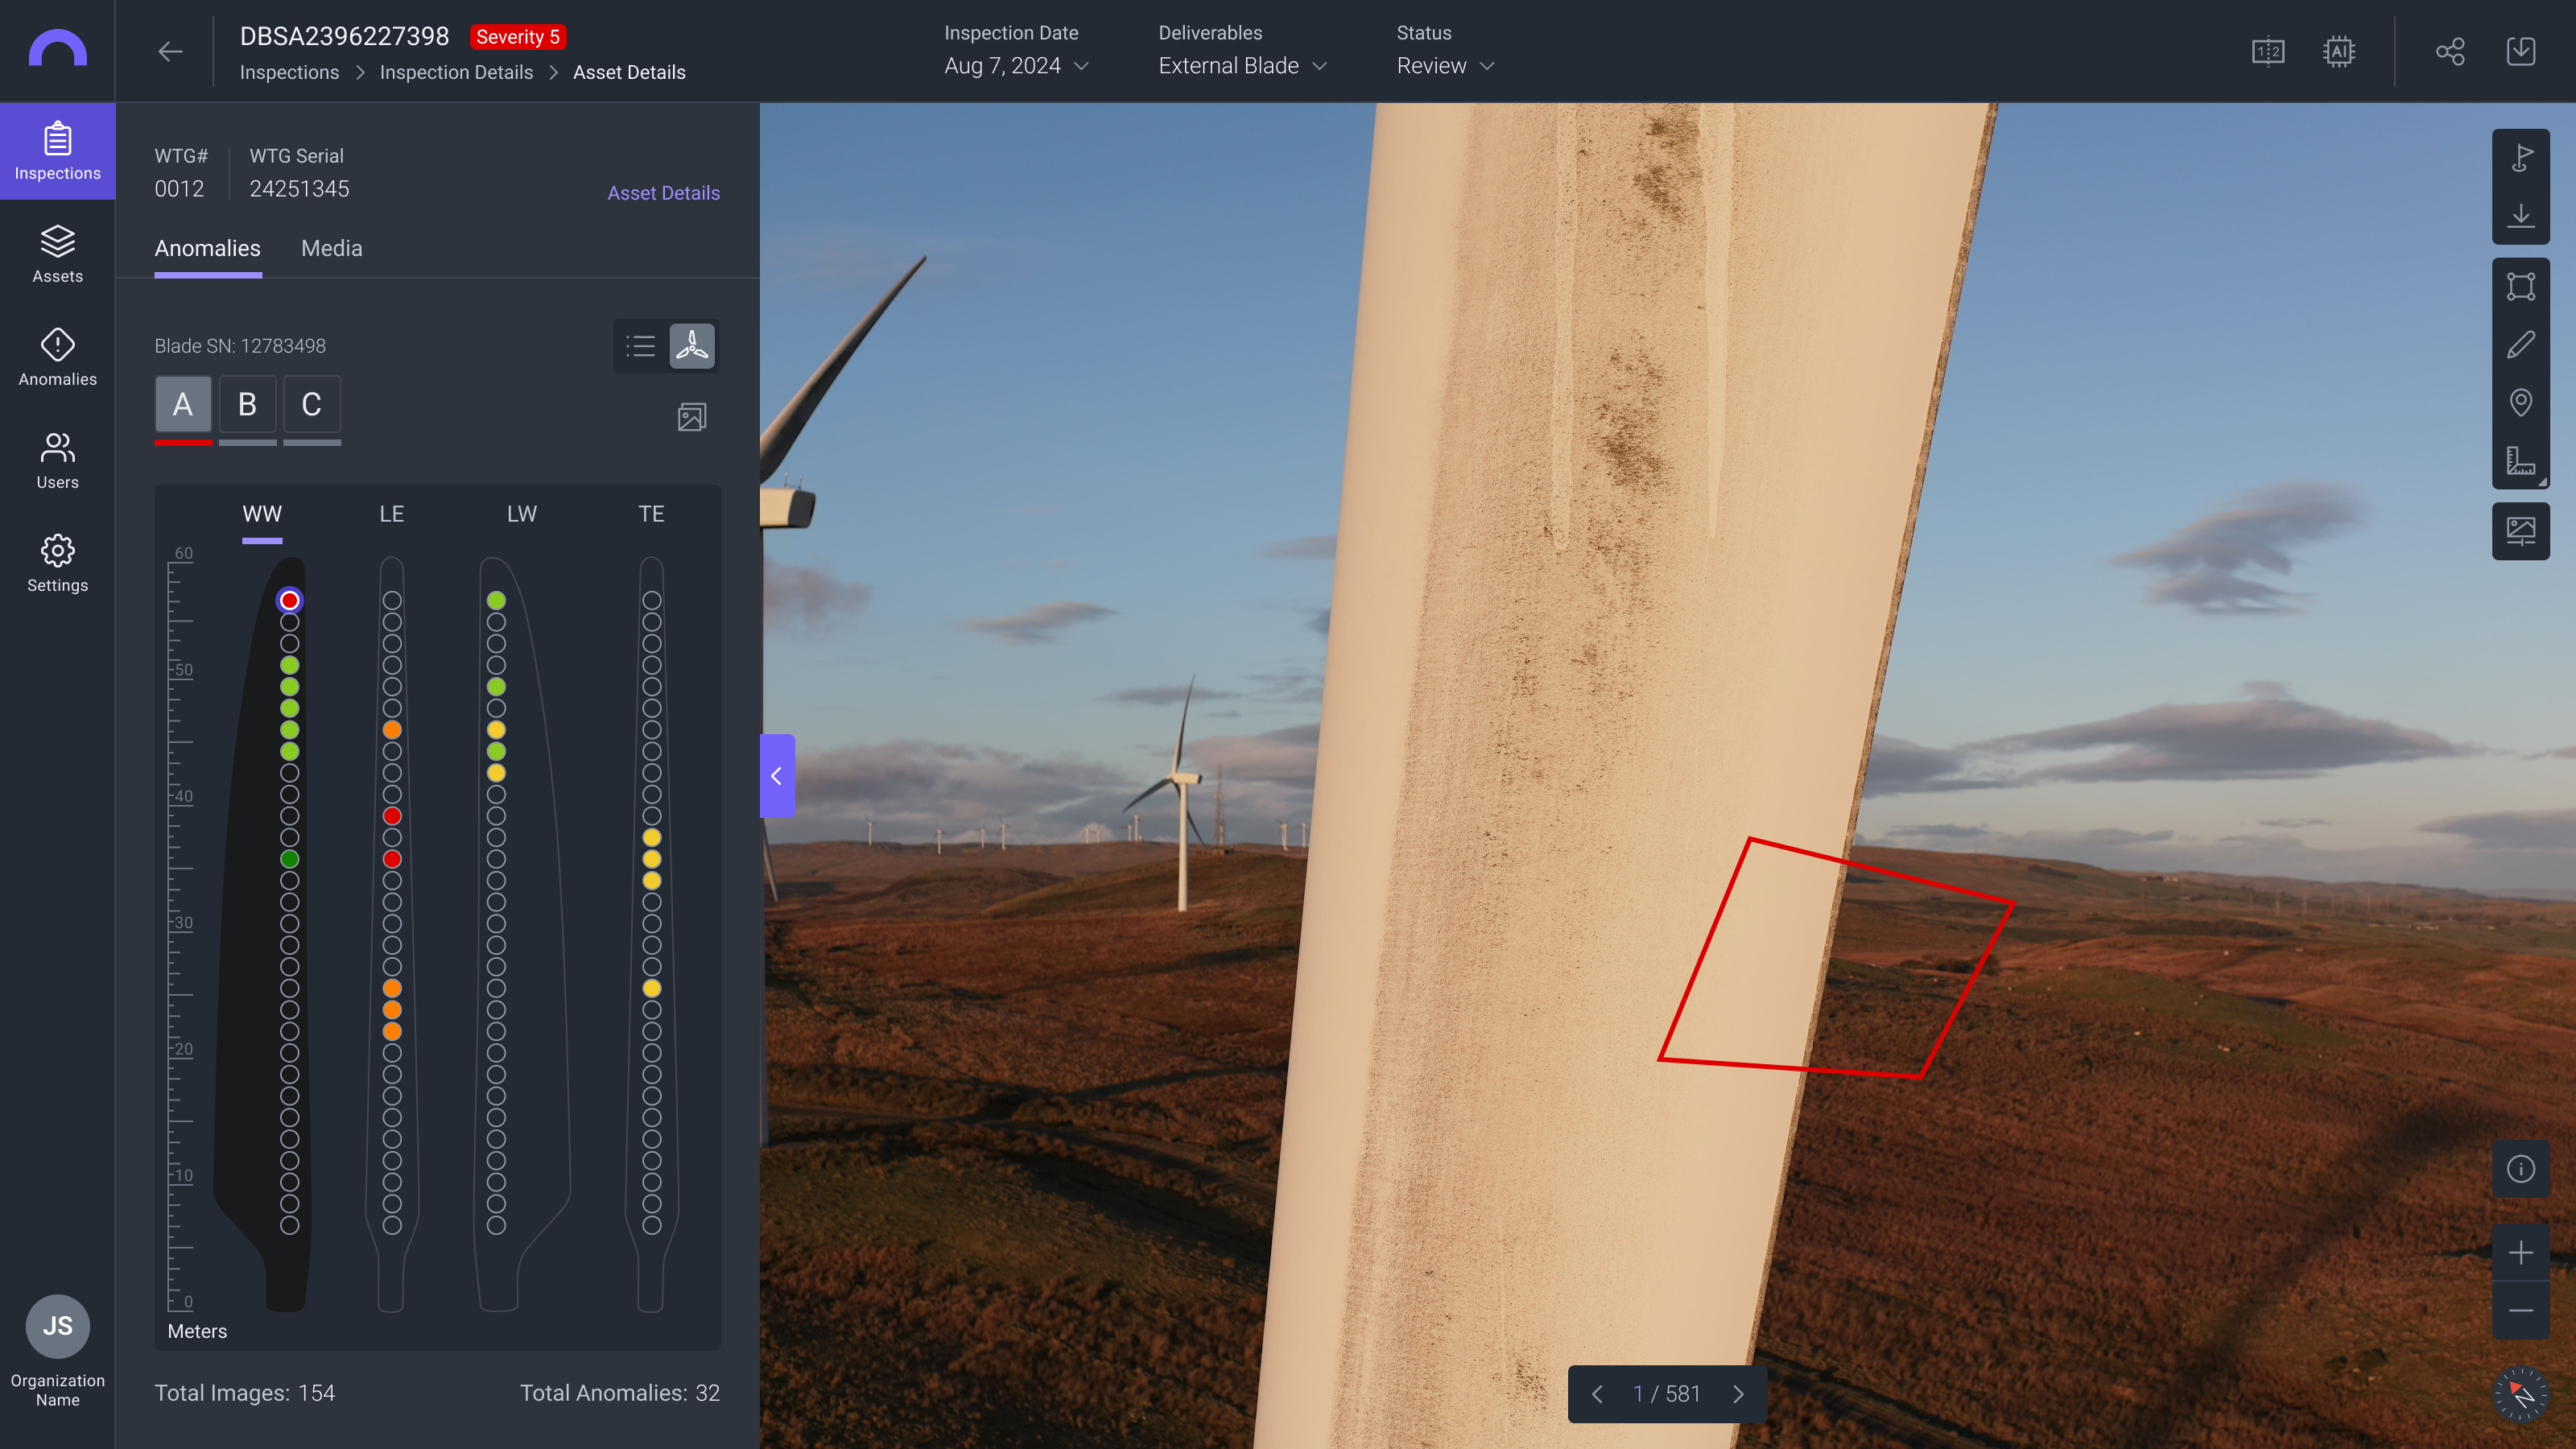The image size is (2576, 1449).
Task: Open the Review status dropdown
Action: click(x=1445, y=66)
